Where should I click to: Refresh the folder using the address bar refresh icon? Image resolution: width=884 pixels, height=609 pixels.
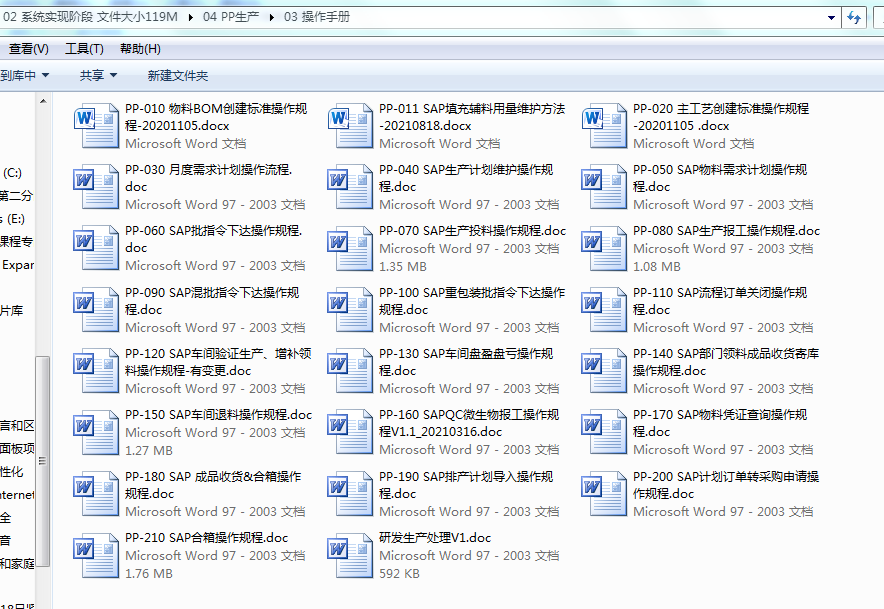coord(855,18)
